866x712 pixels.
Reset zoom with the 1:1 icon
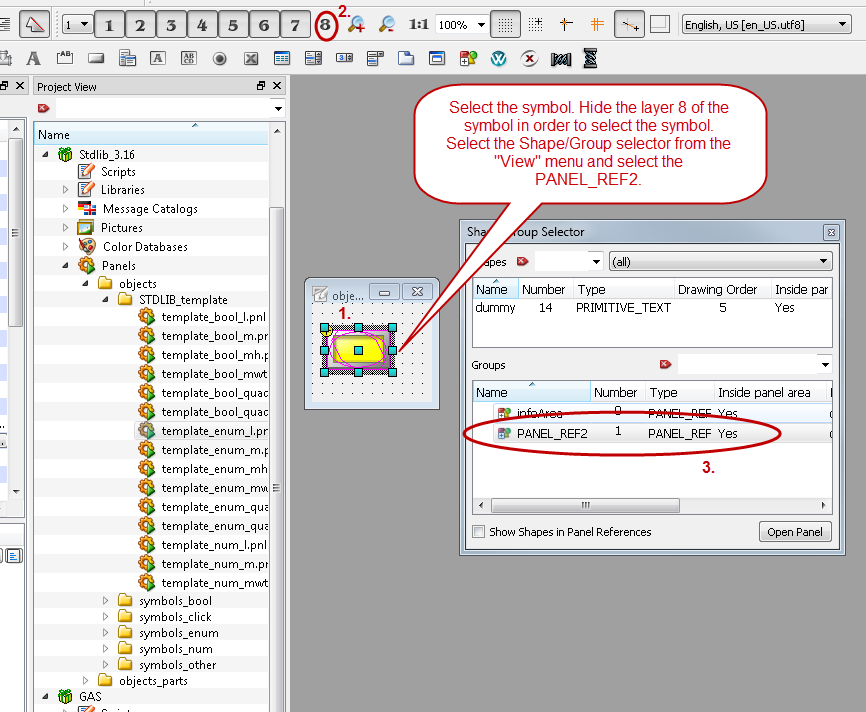[x=419, y=25]
